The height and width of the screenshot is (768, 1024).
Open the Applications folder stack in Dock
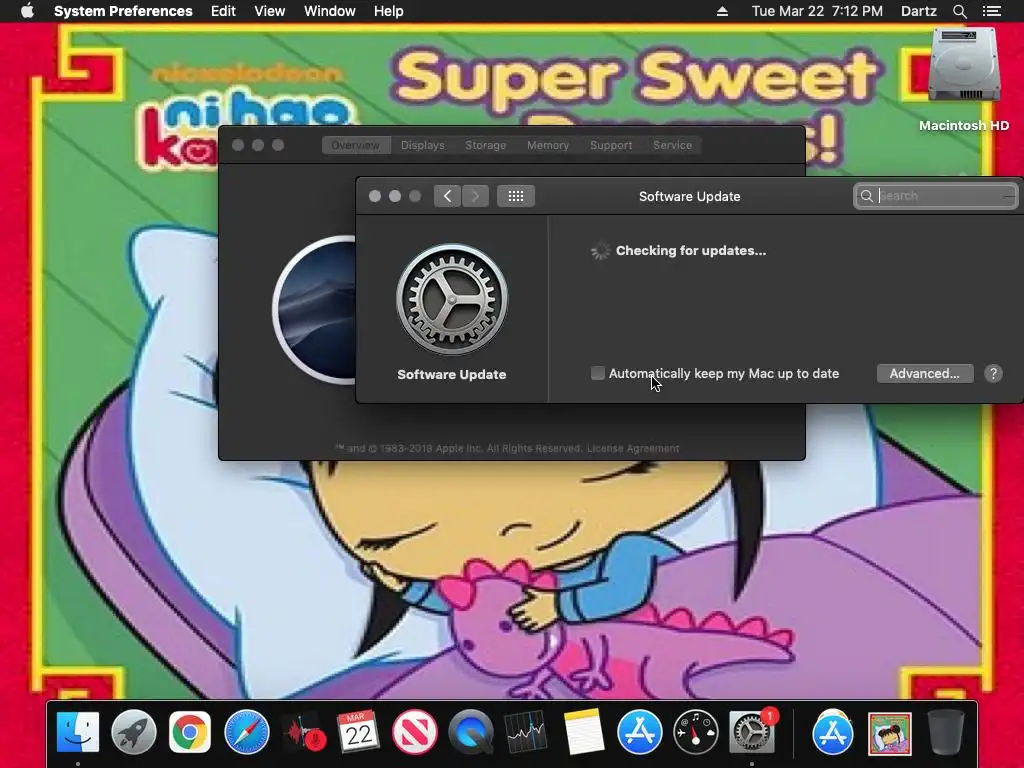(833, 732)
